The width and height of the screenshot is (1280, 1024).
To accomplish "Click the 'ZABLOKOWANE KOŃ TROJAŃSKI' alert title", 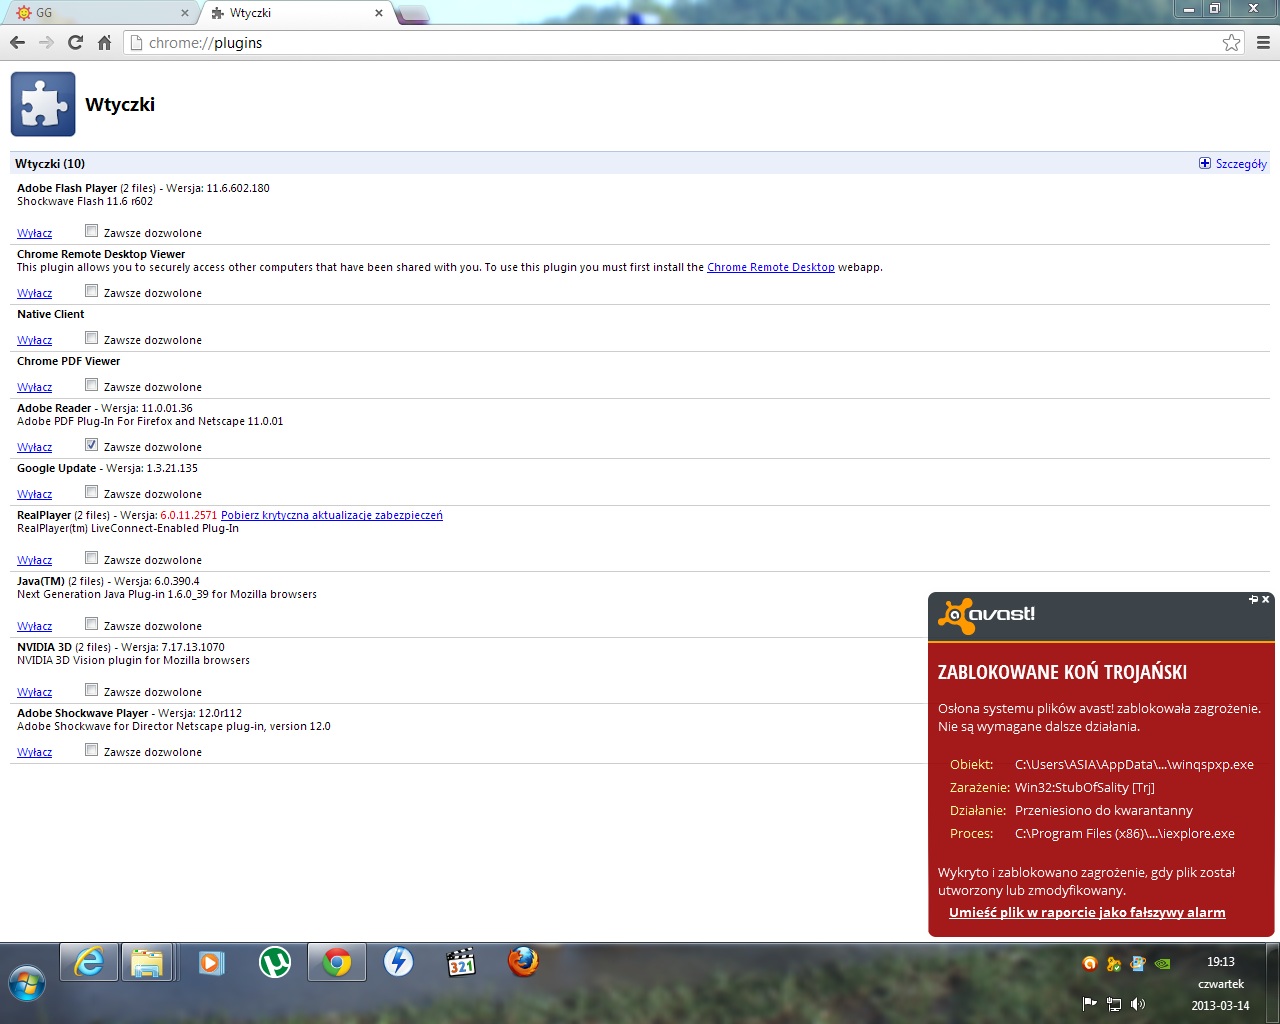I will [x=1062, y=672].
